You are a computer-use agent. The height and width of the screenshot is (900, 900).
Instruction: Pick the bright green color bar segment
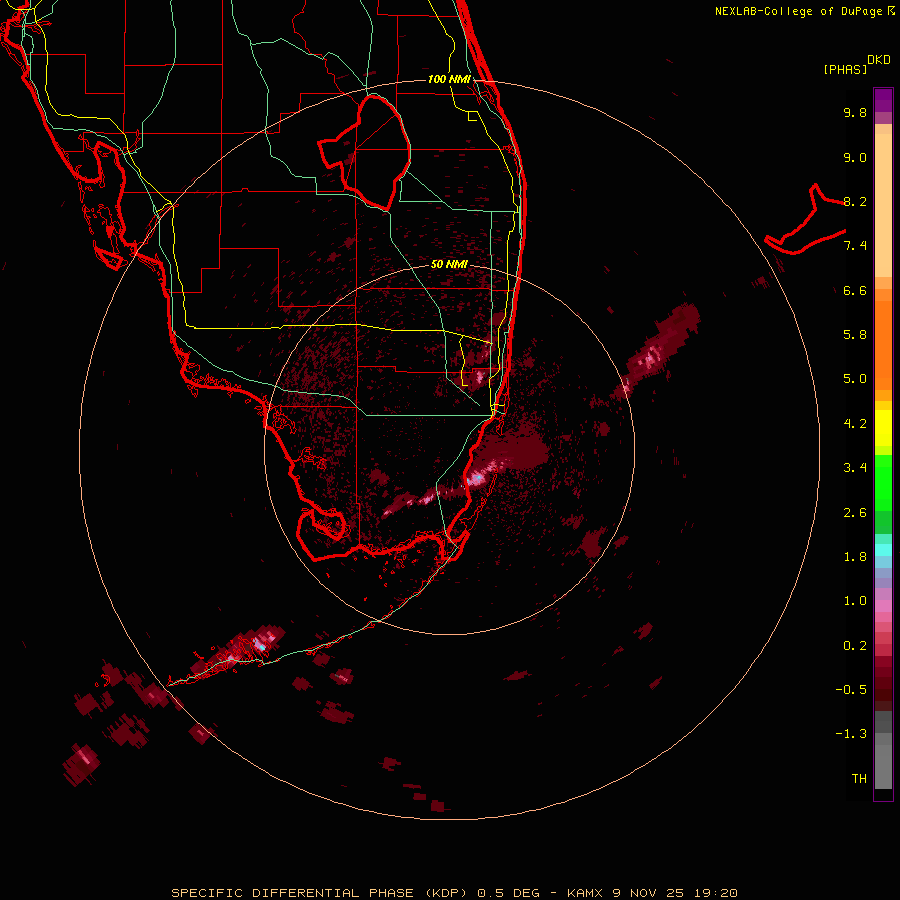coord(883,483)
